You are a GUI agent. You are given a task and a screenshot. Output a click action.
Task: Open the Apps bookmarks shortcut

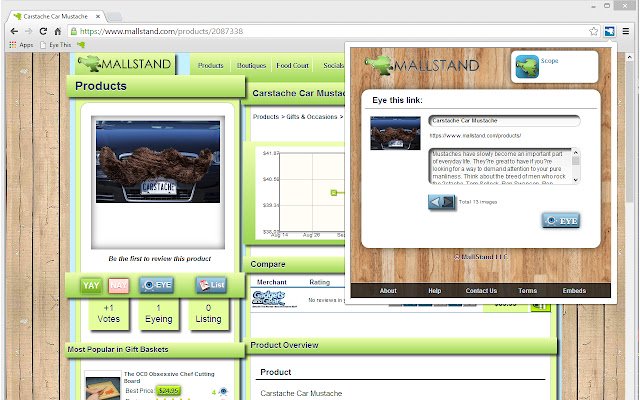click(21, 45)
